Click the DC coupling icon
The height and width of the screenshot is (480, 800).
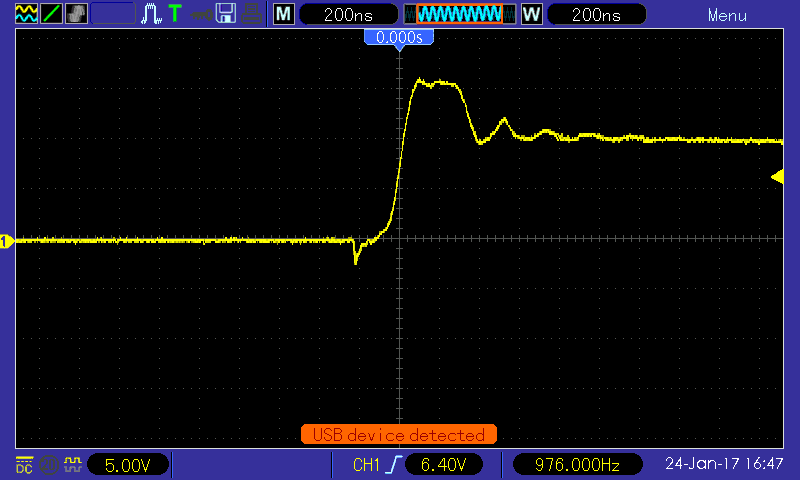pyautogui.click(x=24, y=465)
